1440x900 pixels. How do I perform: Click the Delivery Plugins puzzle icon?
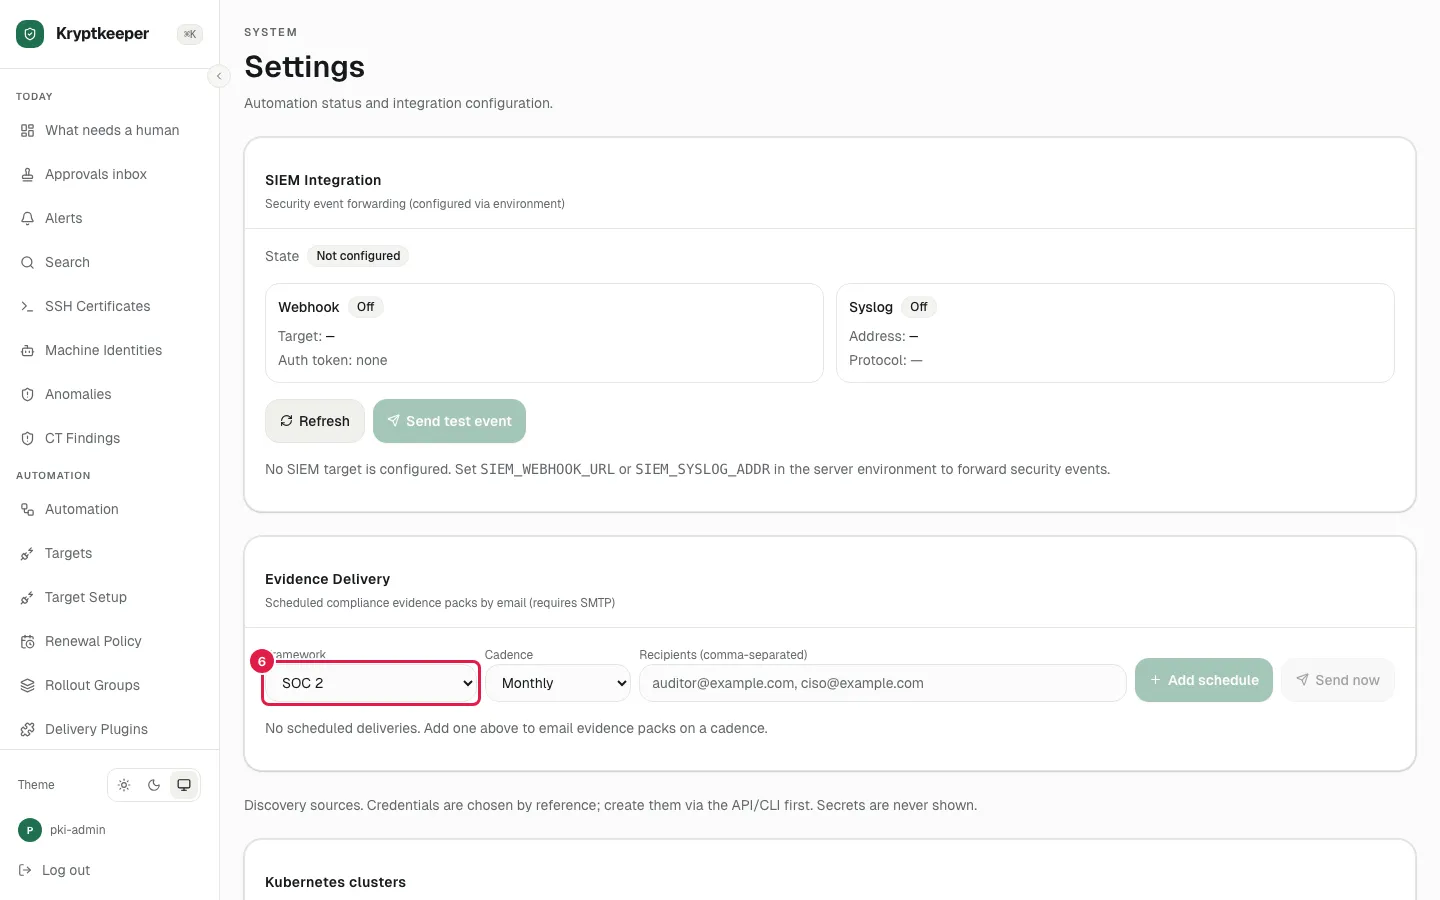click(27, 730)
